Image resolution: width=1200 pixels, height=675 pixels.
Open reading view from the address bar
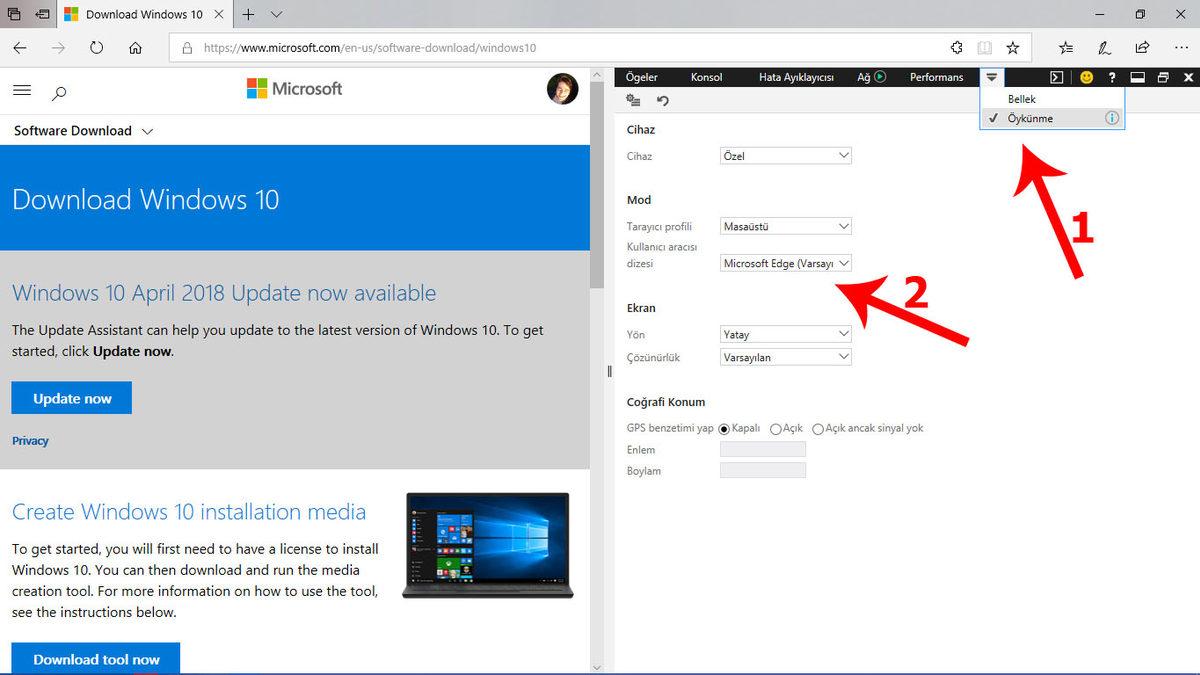pyautogui.click(x=984, y=47)
